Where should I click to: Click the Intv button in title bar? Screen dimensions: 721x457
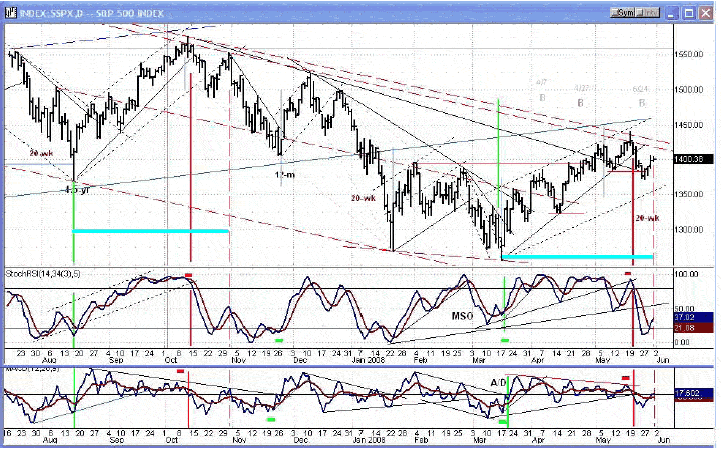(648, 13)
